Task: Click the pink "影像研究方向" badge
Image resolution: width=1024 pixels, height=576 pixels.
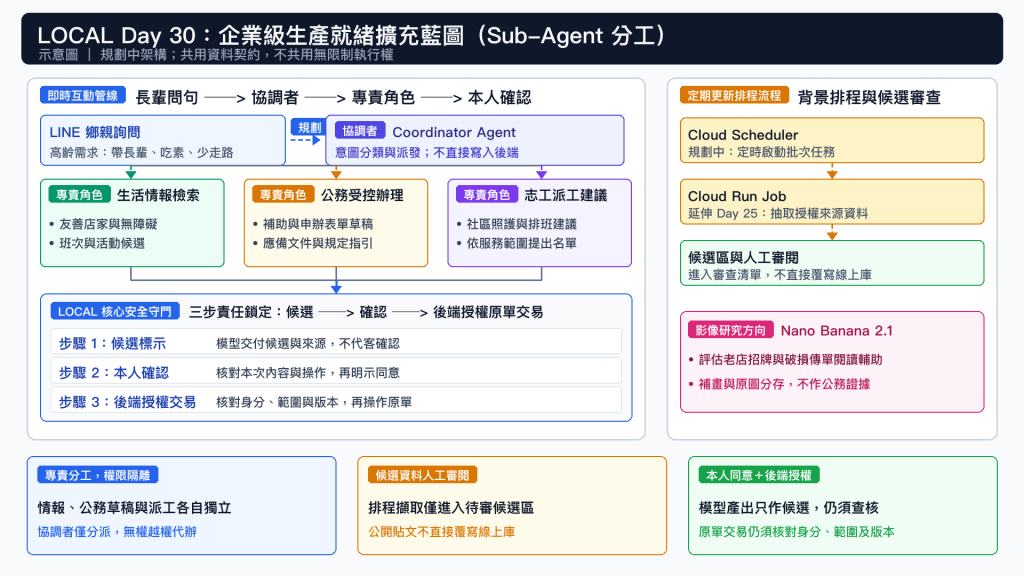Action: (x=730, y=330)
